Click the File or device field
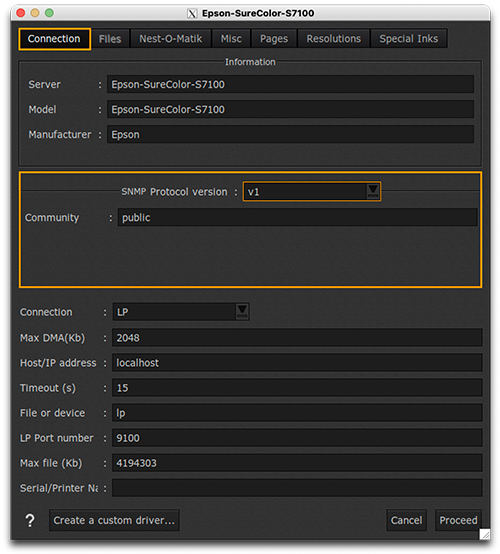Screen dimensions: 500x554 pos(297,413)
